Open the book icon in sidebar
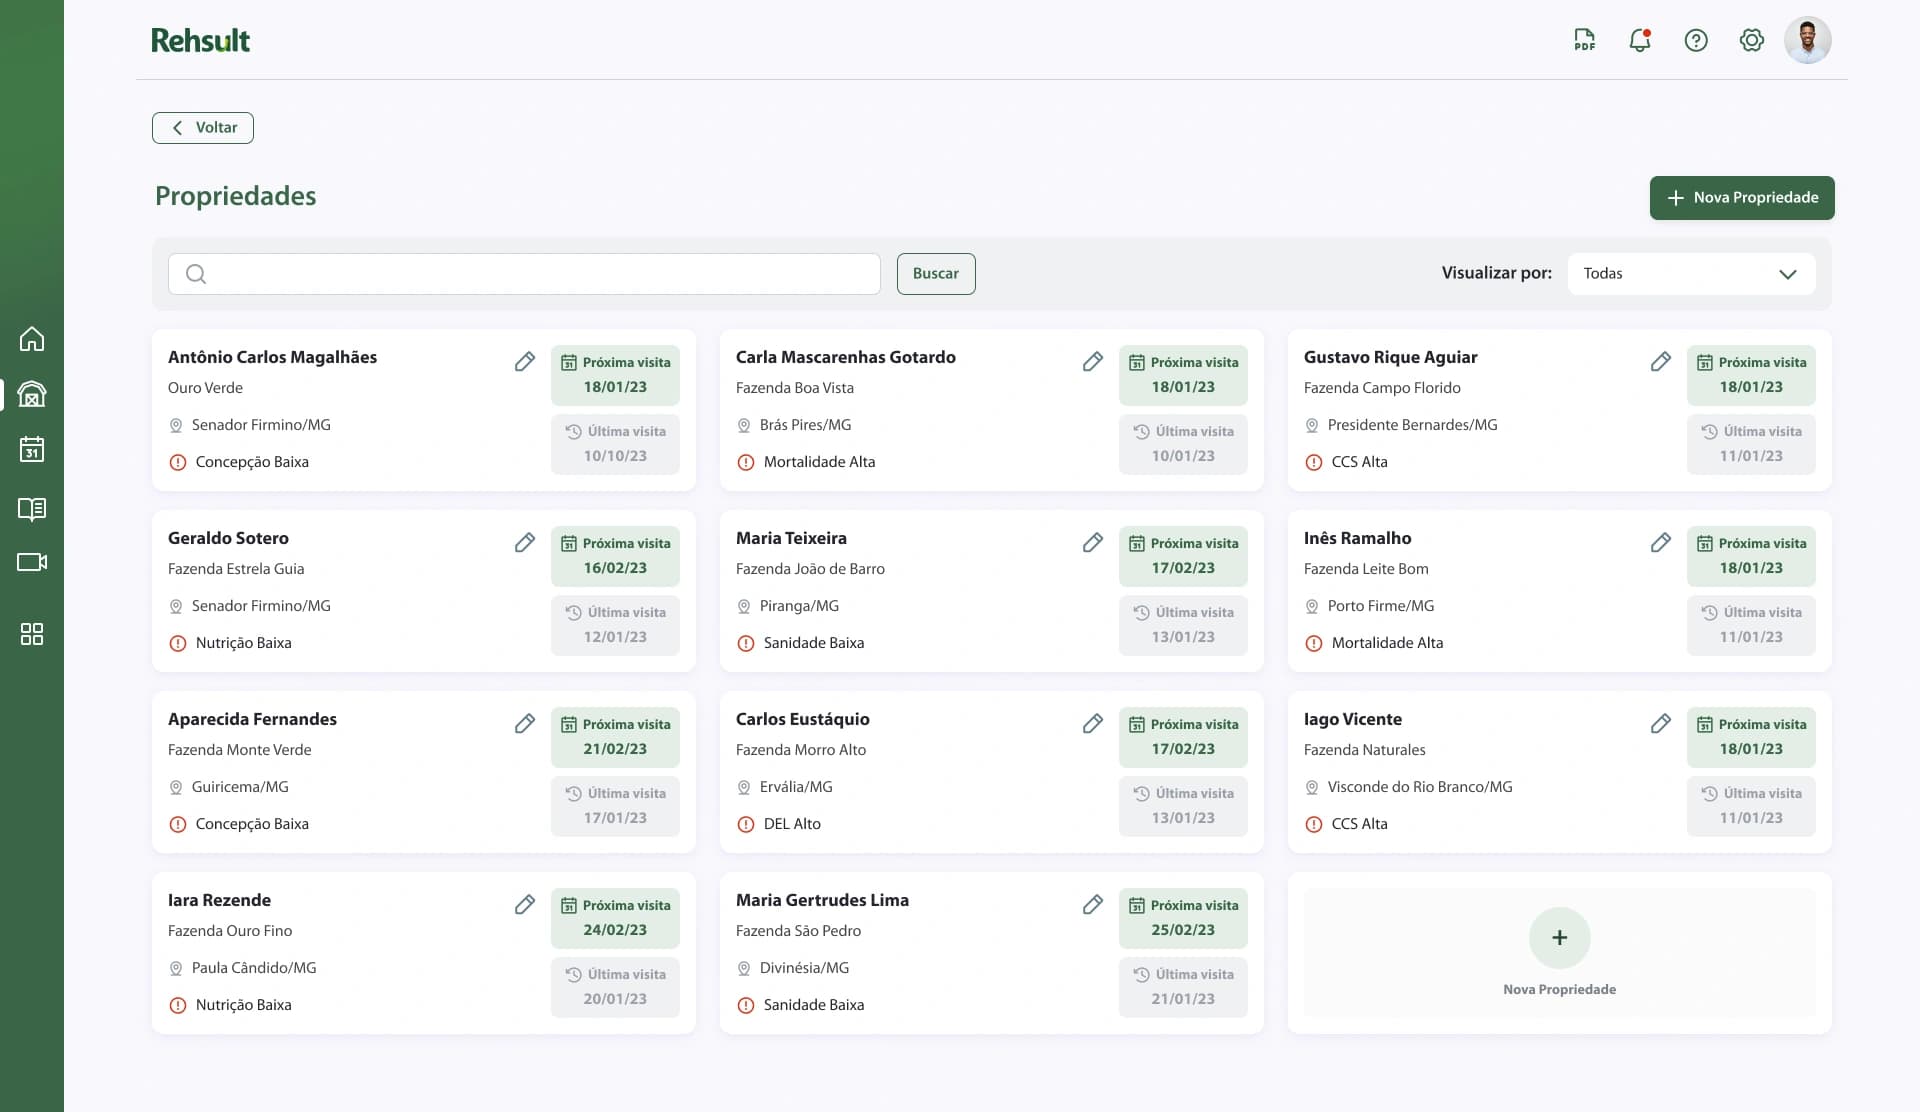The width and height of the screenshot is (1920, 1112). (32, 509)
